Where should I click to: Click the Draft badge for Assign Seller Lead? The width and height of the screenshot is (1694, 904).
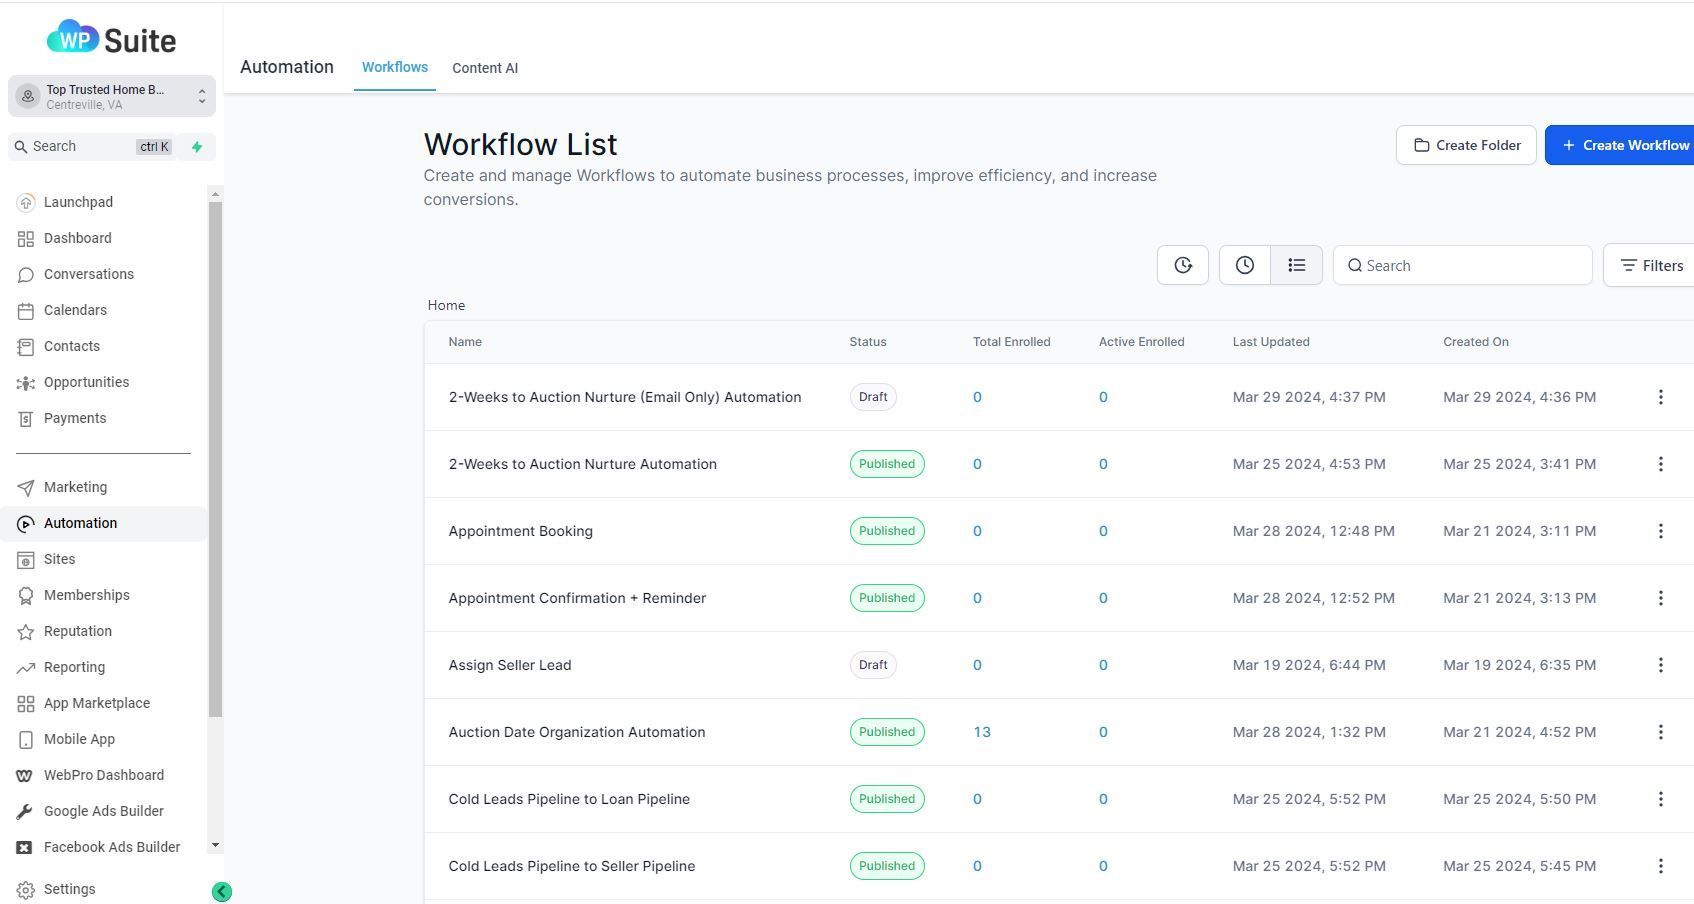click(873, 665)
